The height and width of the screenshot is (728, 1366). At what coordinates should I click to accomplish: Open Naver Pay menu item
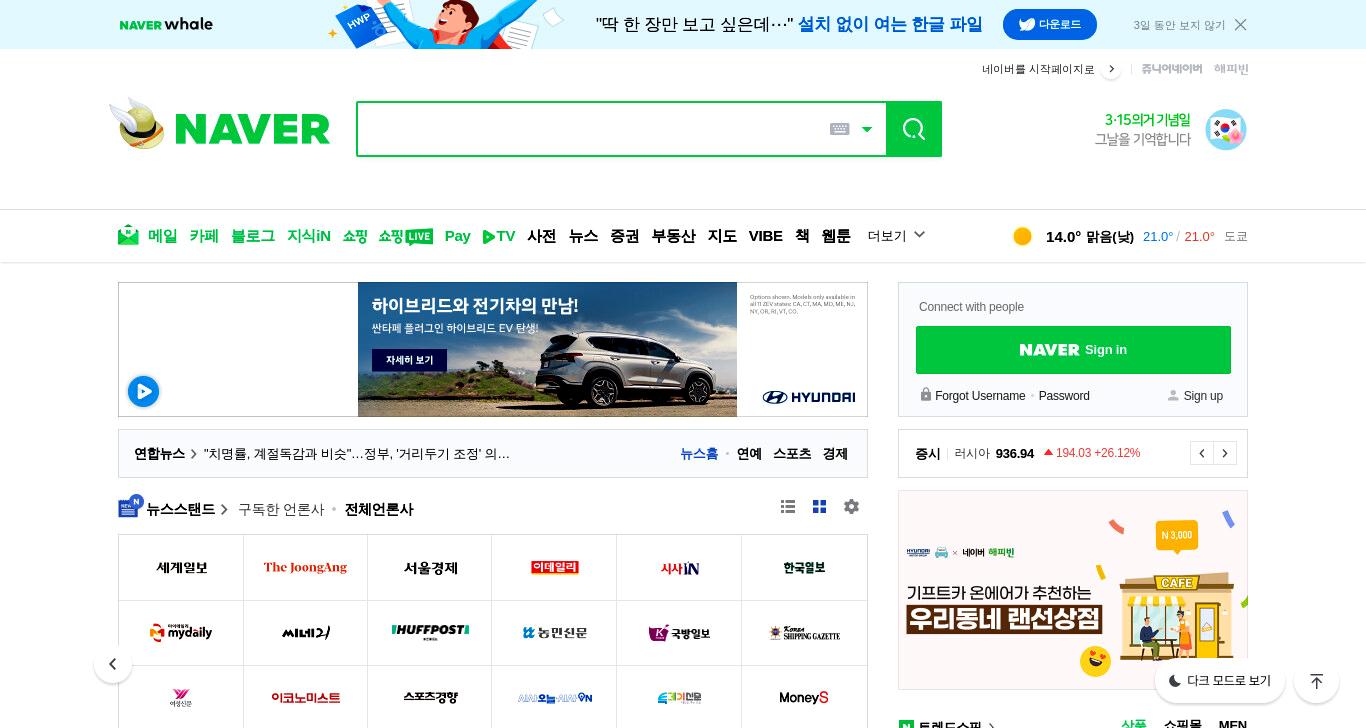(x=458, y=236)
